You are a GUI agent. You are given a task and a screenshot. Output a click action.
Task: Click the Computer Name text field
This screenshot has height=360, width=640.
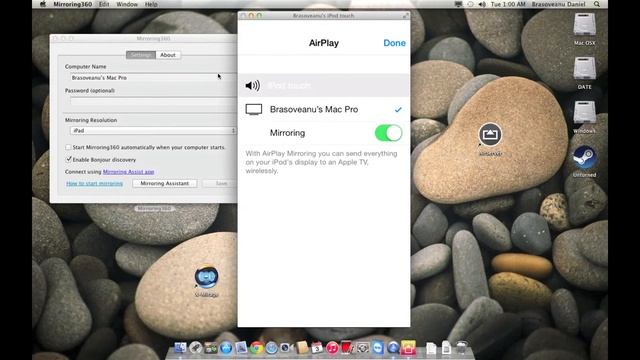(153, 78)
